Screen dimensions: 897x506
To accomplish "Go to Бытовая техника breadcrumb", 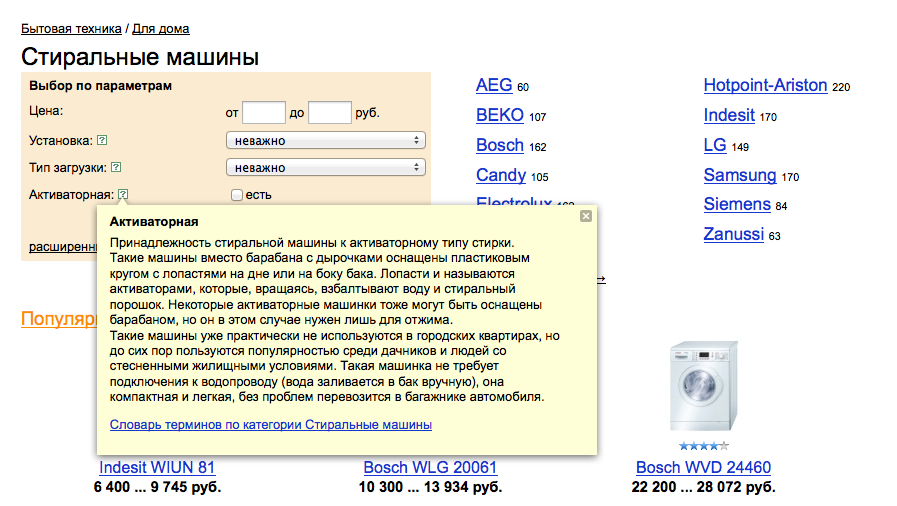I will pyautogui.click(x=71, y=29).
